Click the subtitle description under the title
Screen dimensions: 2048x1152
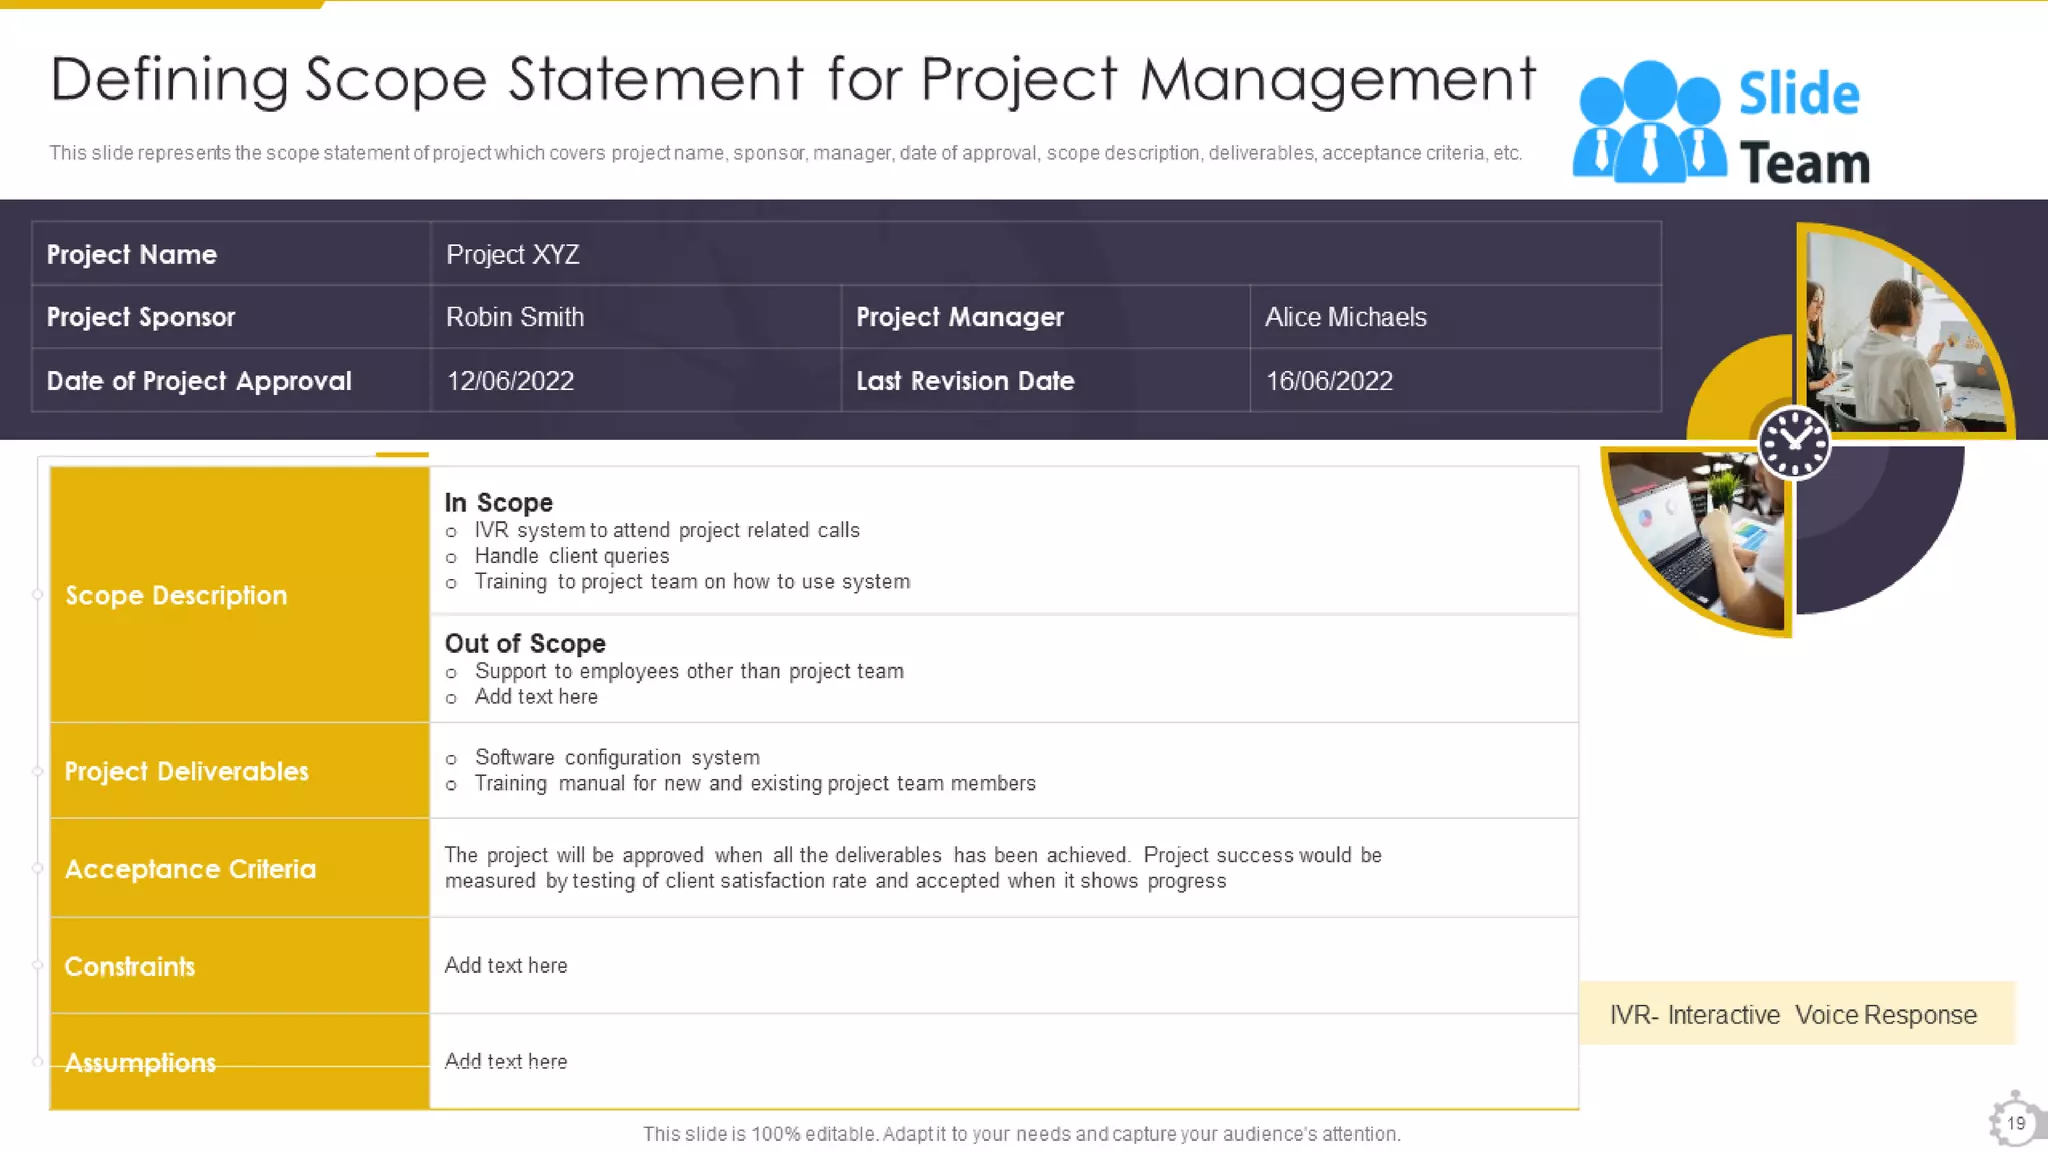click(786, 153)
